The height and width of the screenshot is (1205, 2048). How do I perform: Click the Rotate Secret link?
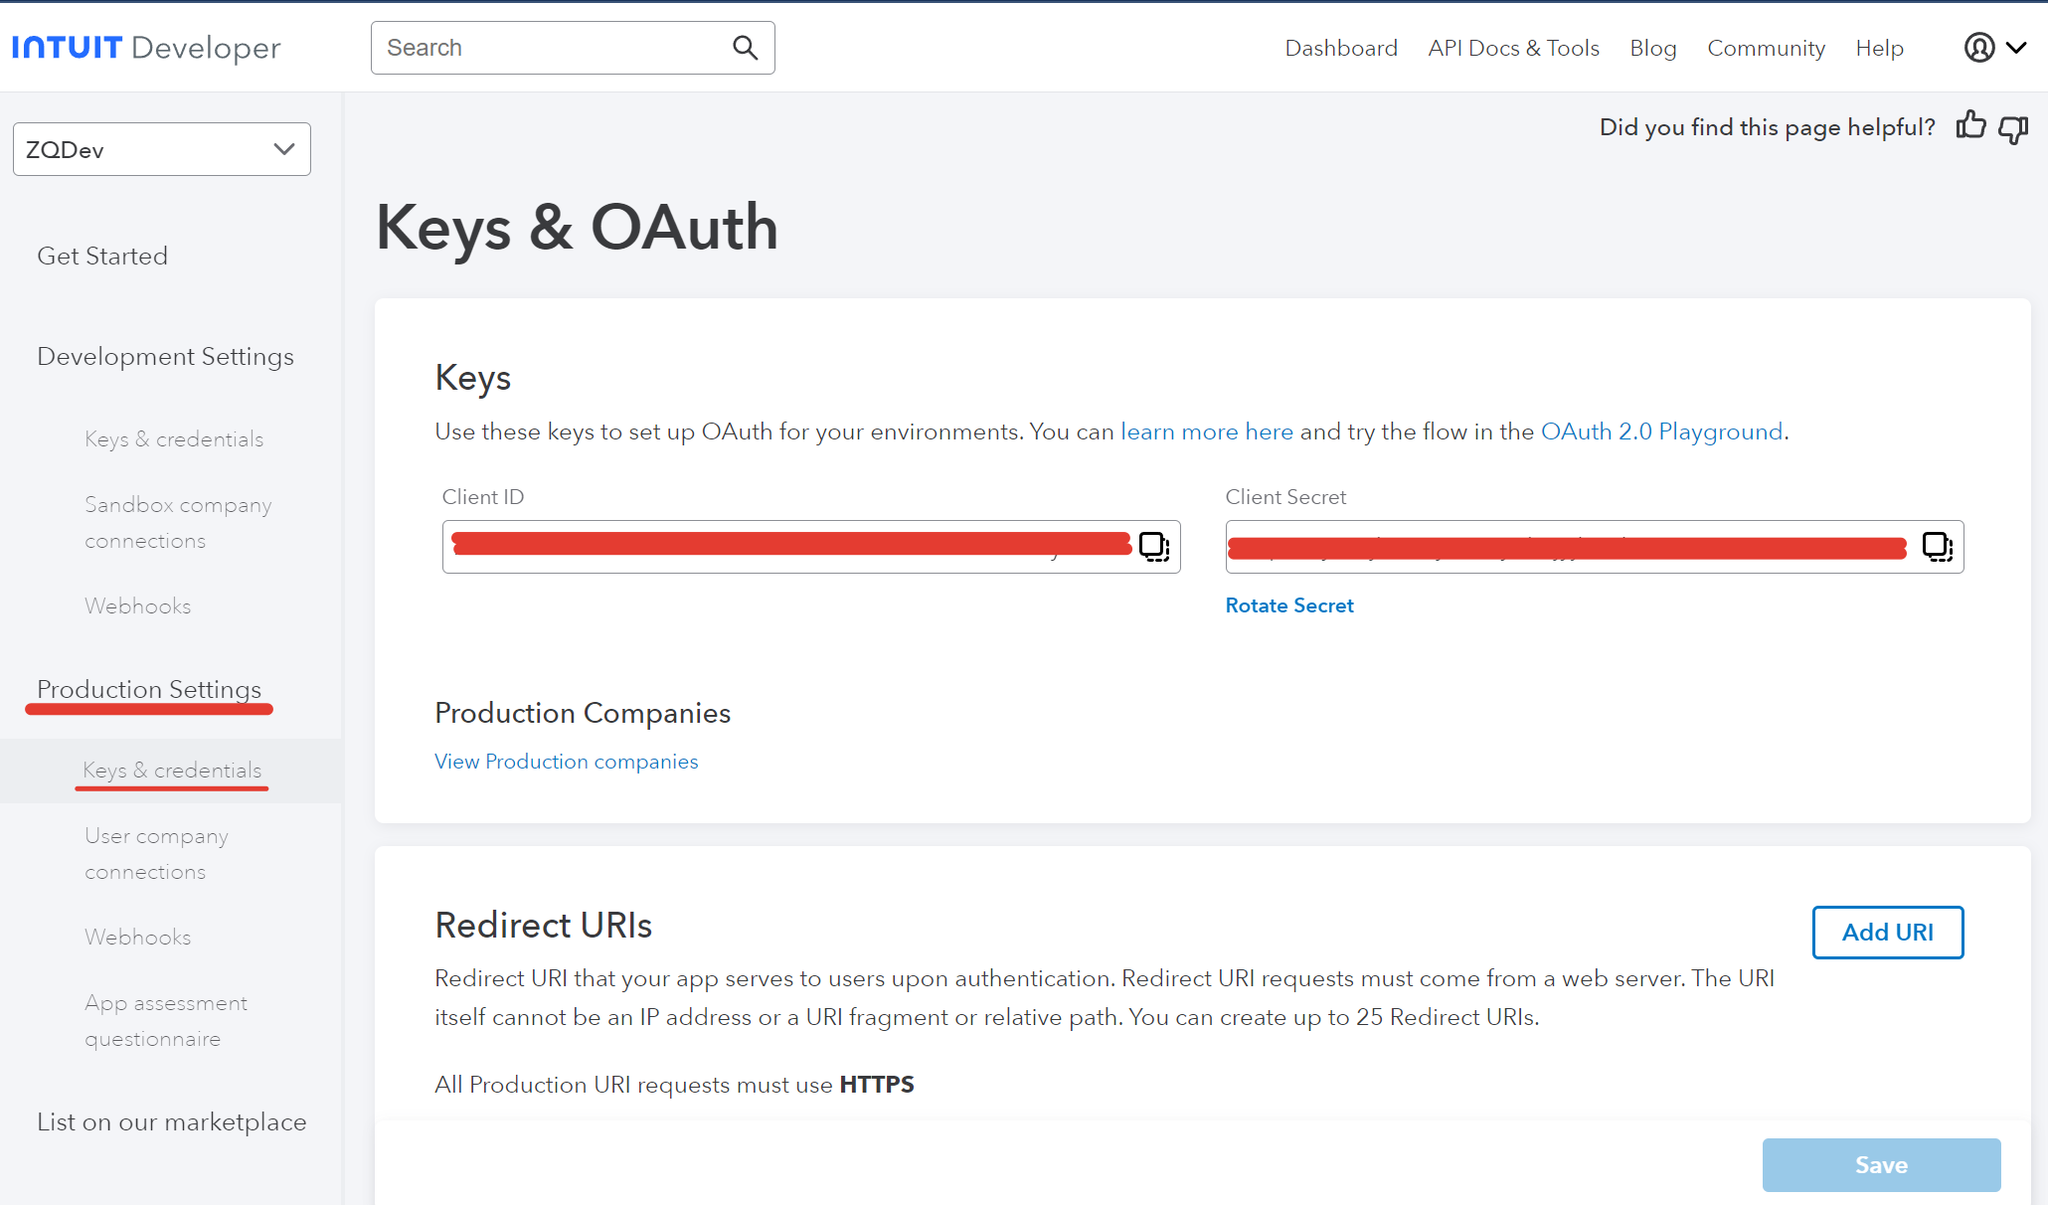tap(1289, 605)
